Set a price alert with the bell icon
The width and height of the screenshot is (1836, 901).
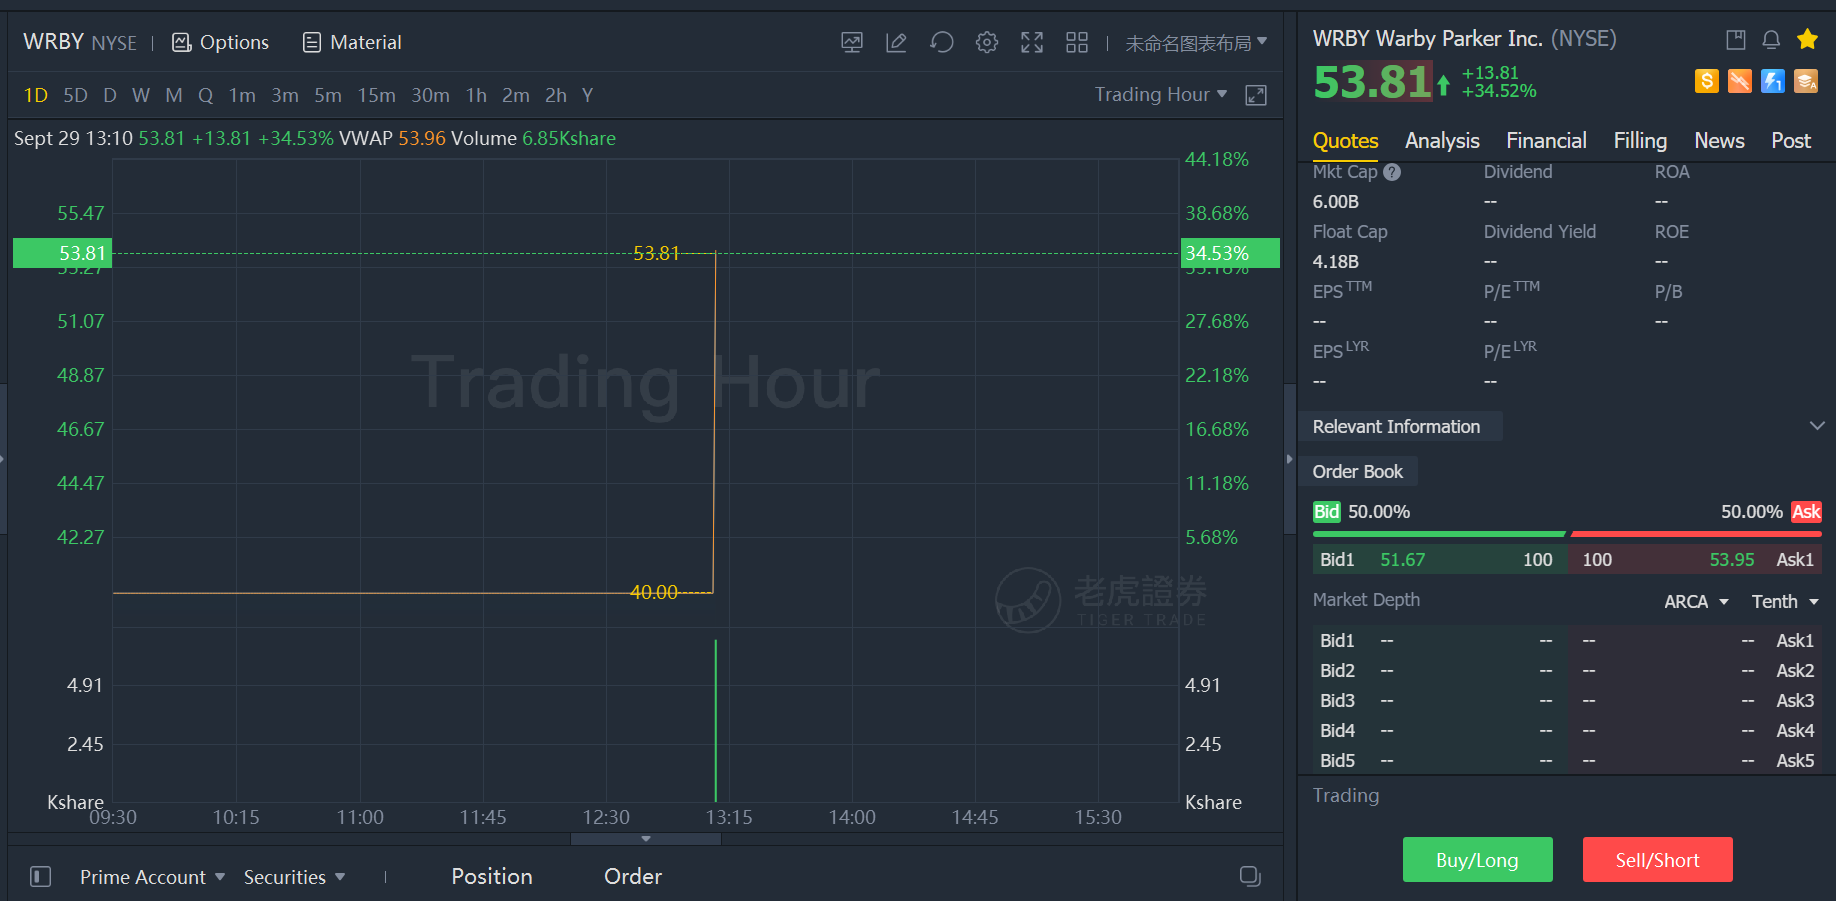[x=1771, y=39]
